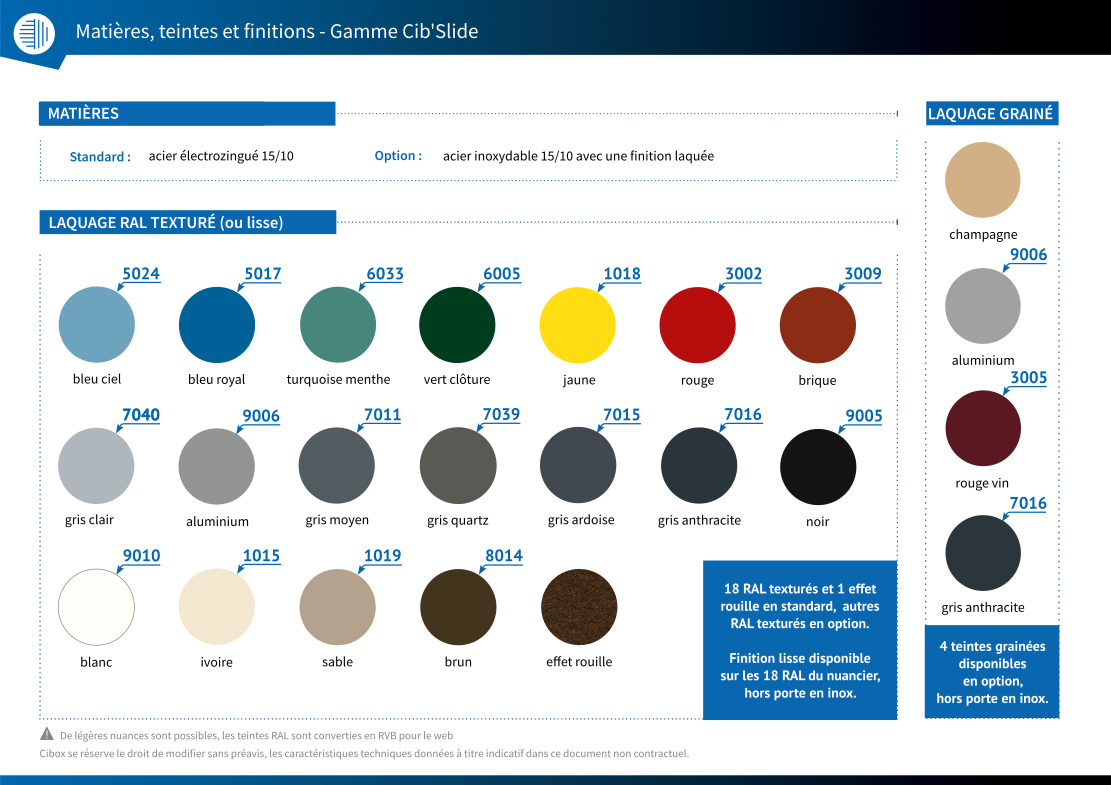Choose the vert clôture 6005 swatch

coord(457,324)
